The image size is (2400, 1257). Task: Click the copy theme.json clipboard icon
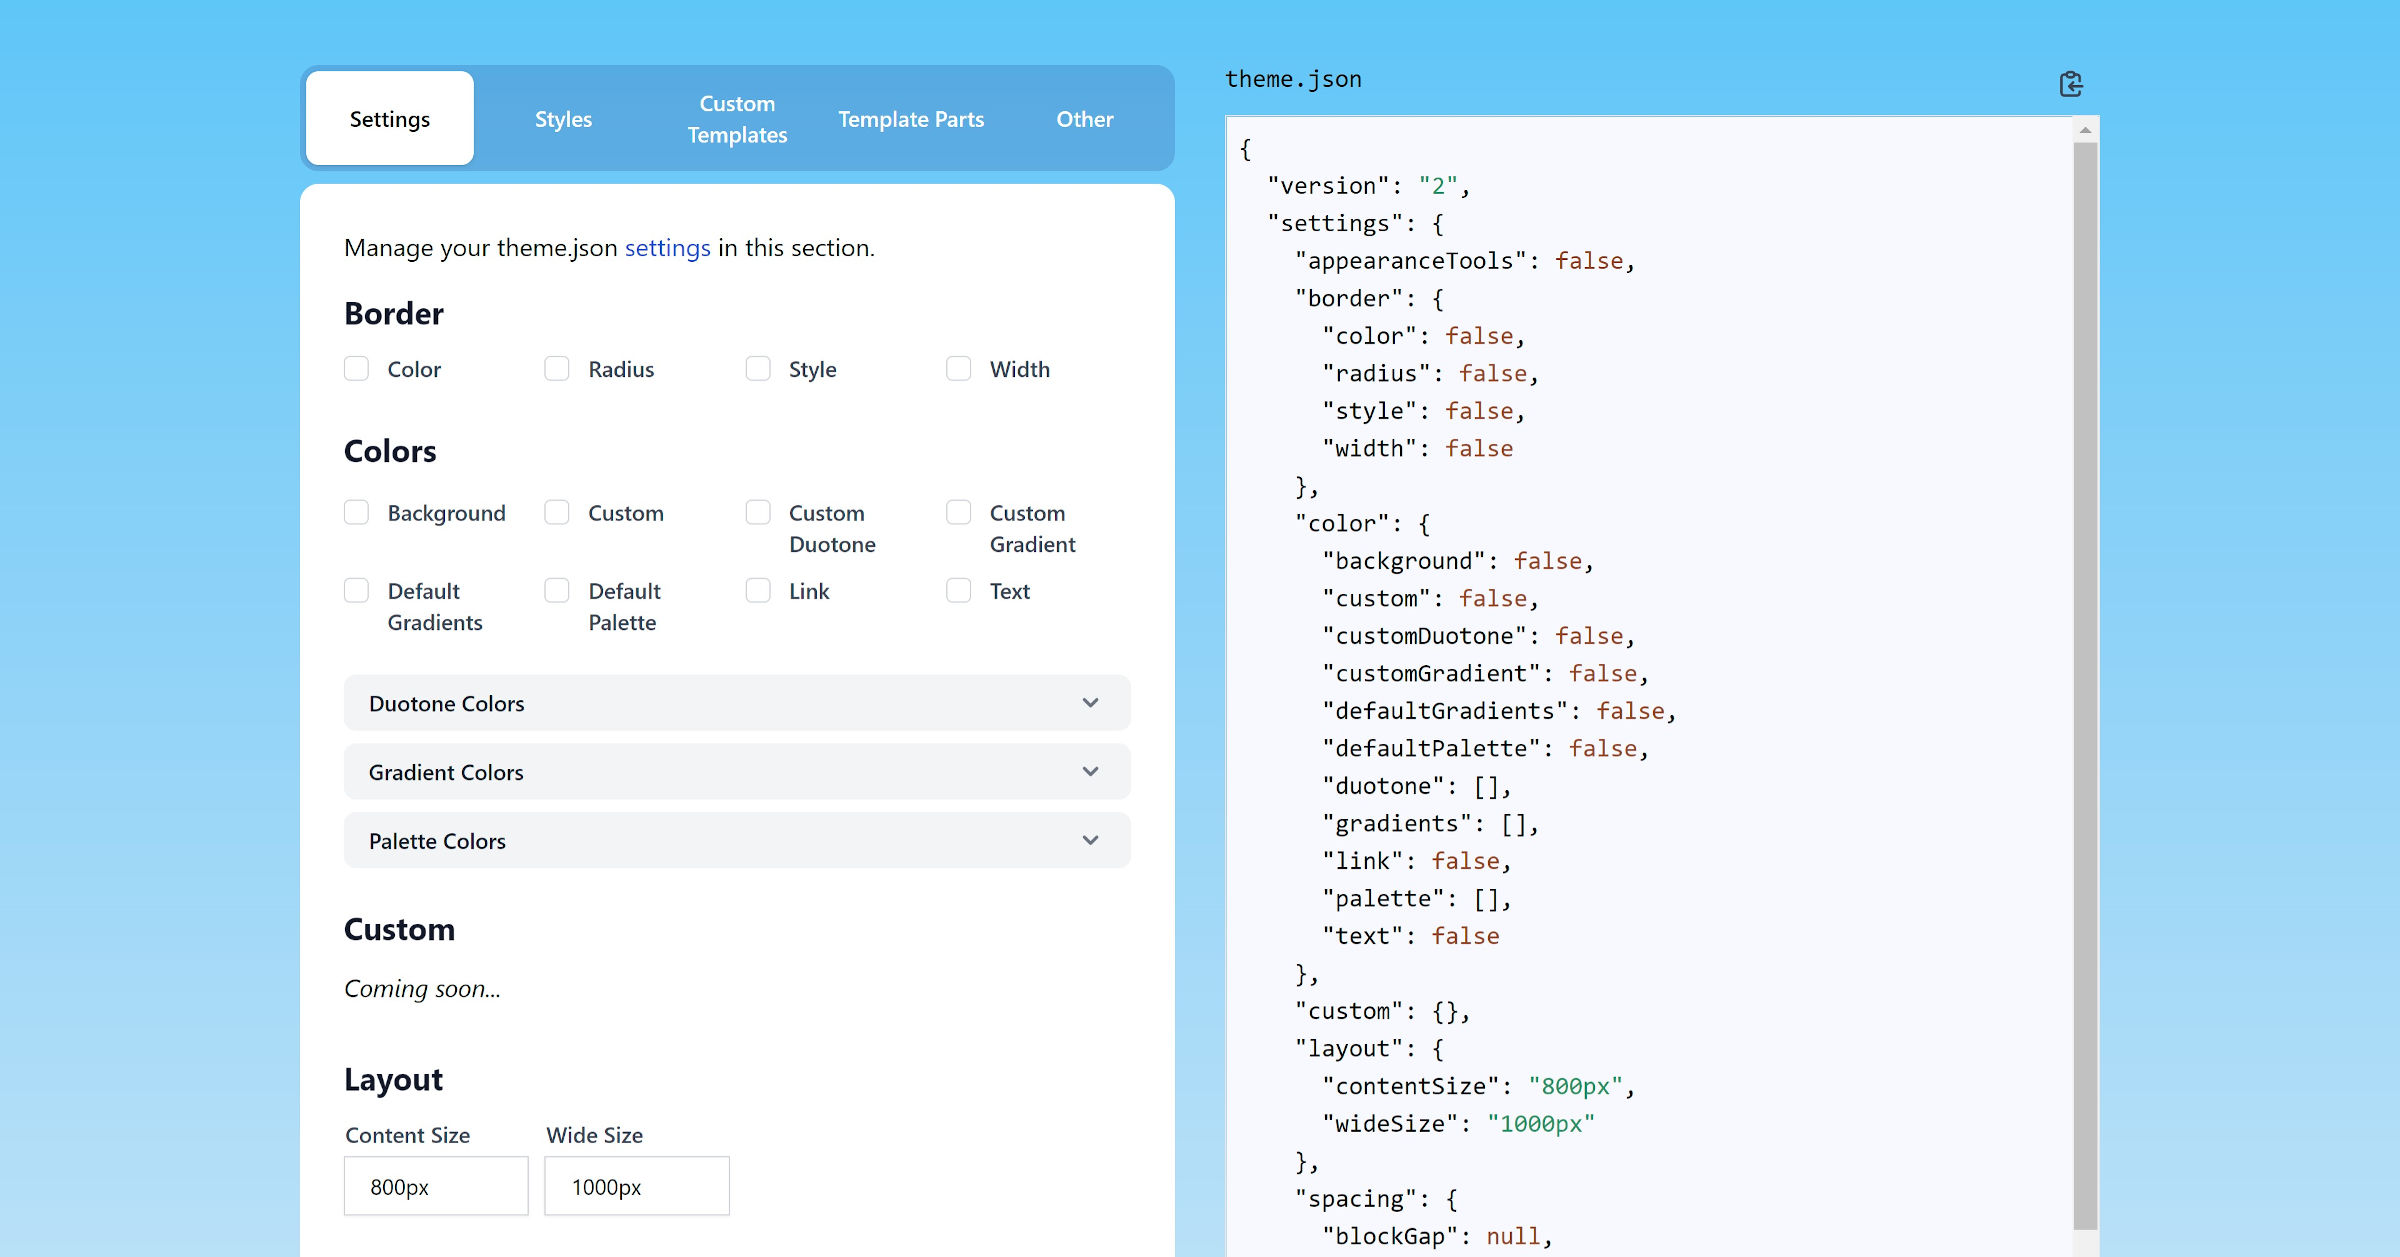[x=2071, y=84]
